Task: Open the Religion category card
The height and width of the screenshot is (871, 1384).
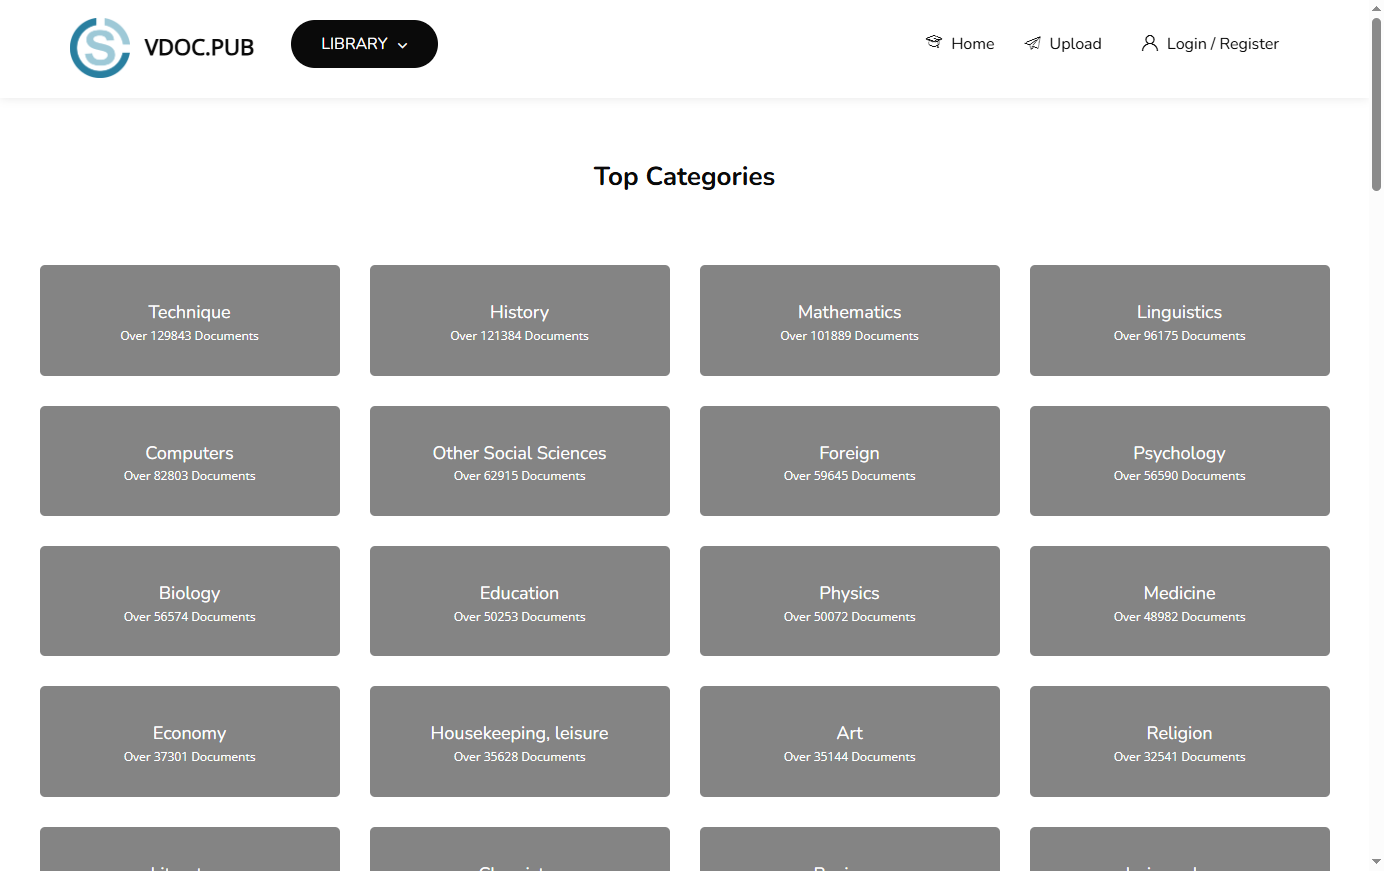Action: pyautogui.click(x=1180, y=741)
